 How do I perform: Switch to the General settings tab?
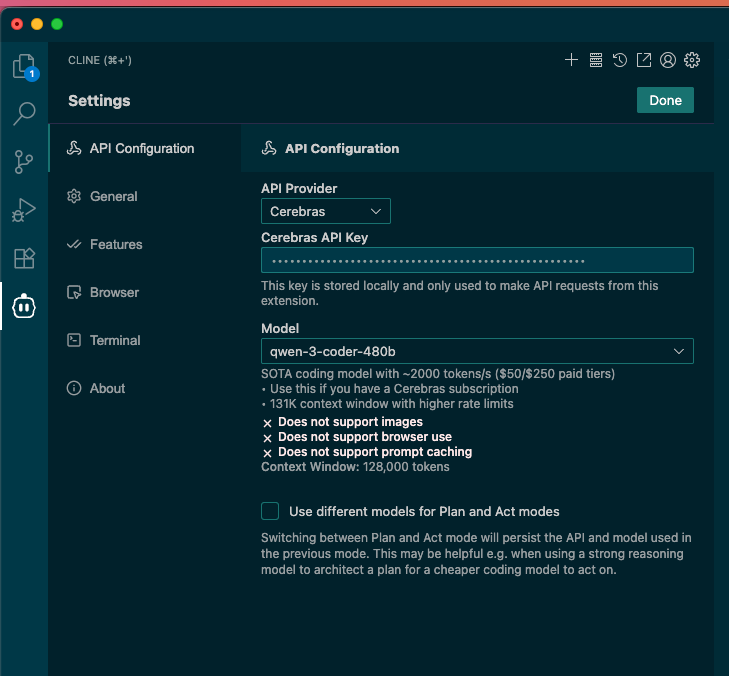pos(145,196)
